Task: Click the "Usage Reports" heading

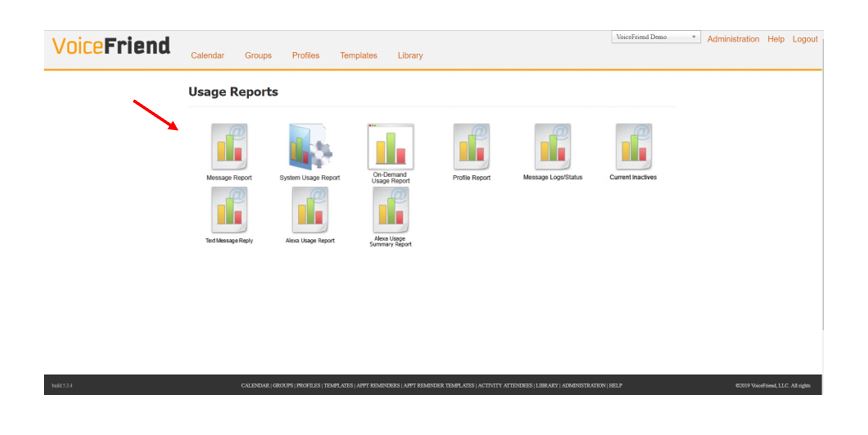Action: 233,92
